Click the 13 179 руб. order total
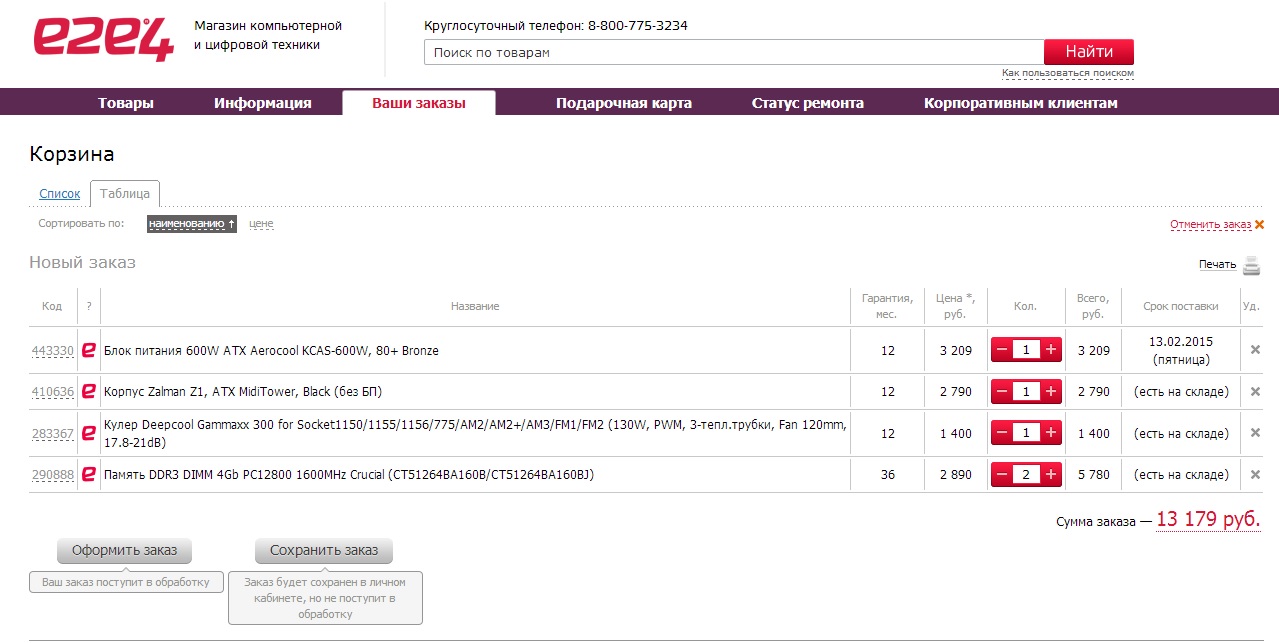Viewport: 1279px width, 643px height. click(x=1208, y=520)
